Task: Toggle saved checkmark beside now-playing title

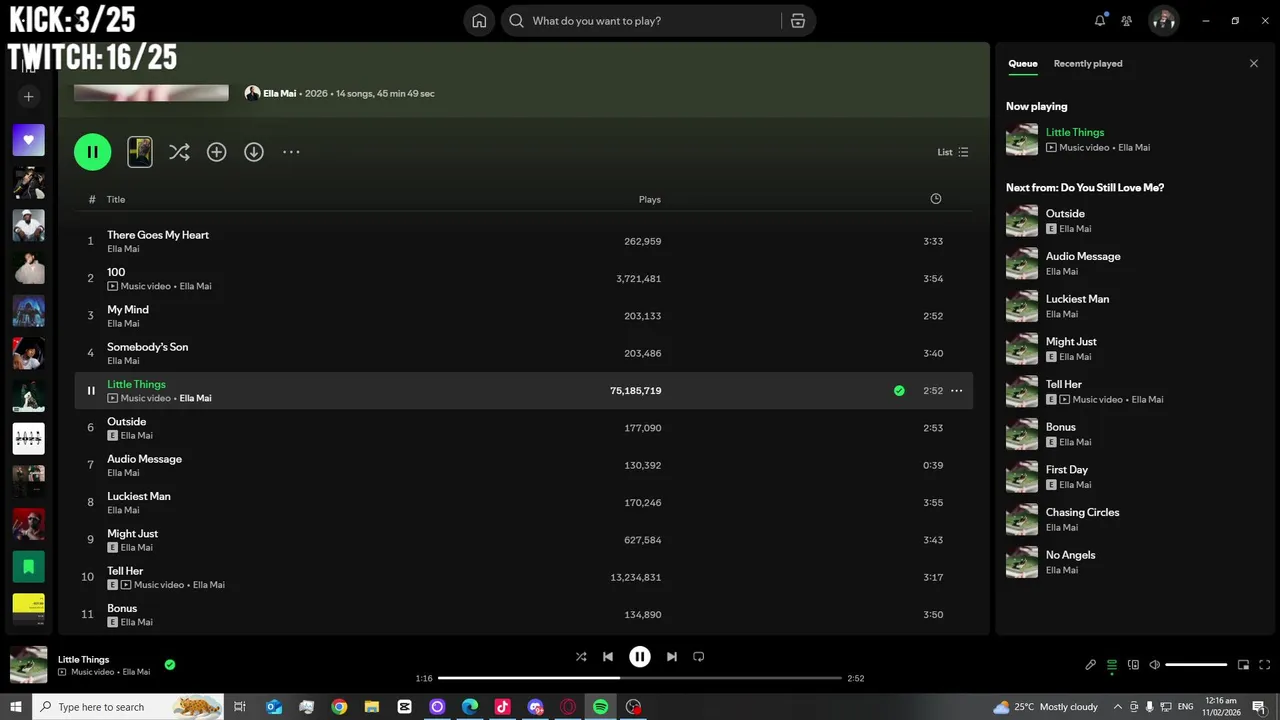Action: [170, 664]
